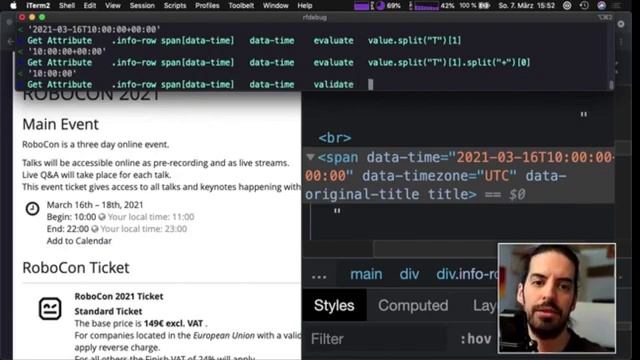The image size is (640, 360).
Task: Click the terminal scrollbar
Action: (611, 84)
